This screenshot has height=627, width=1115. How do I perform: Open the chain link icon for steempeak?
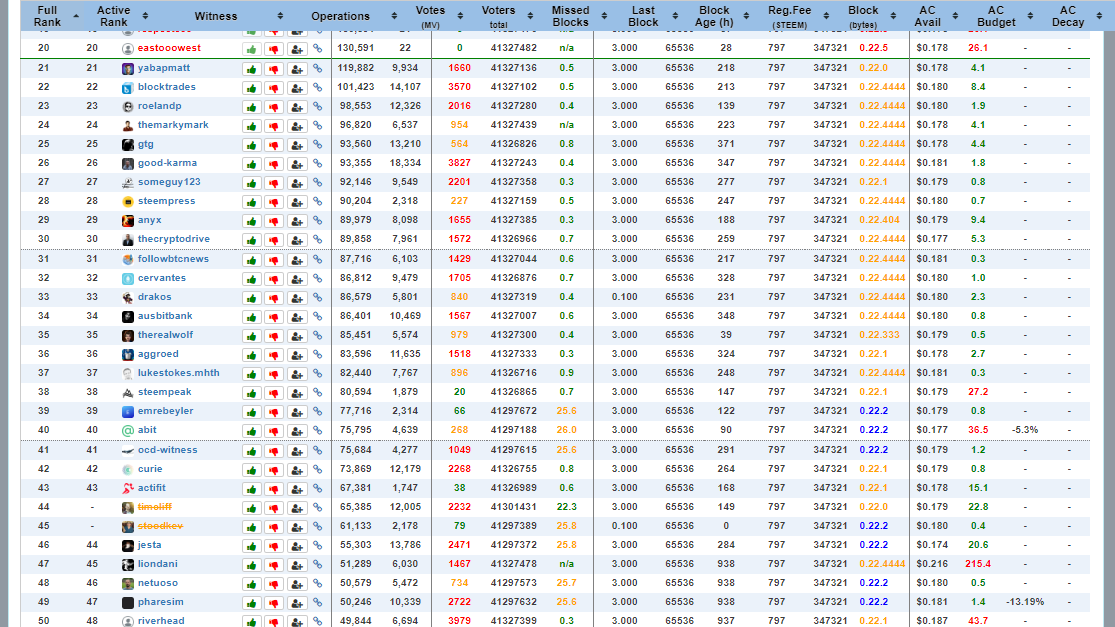318,392
